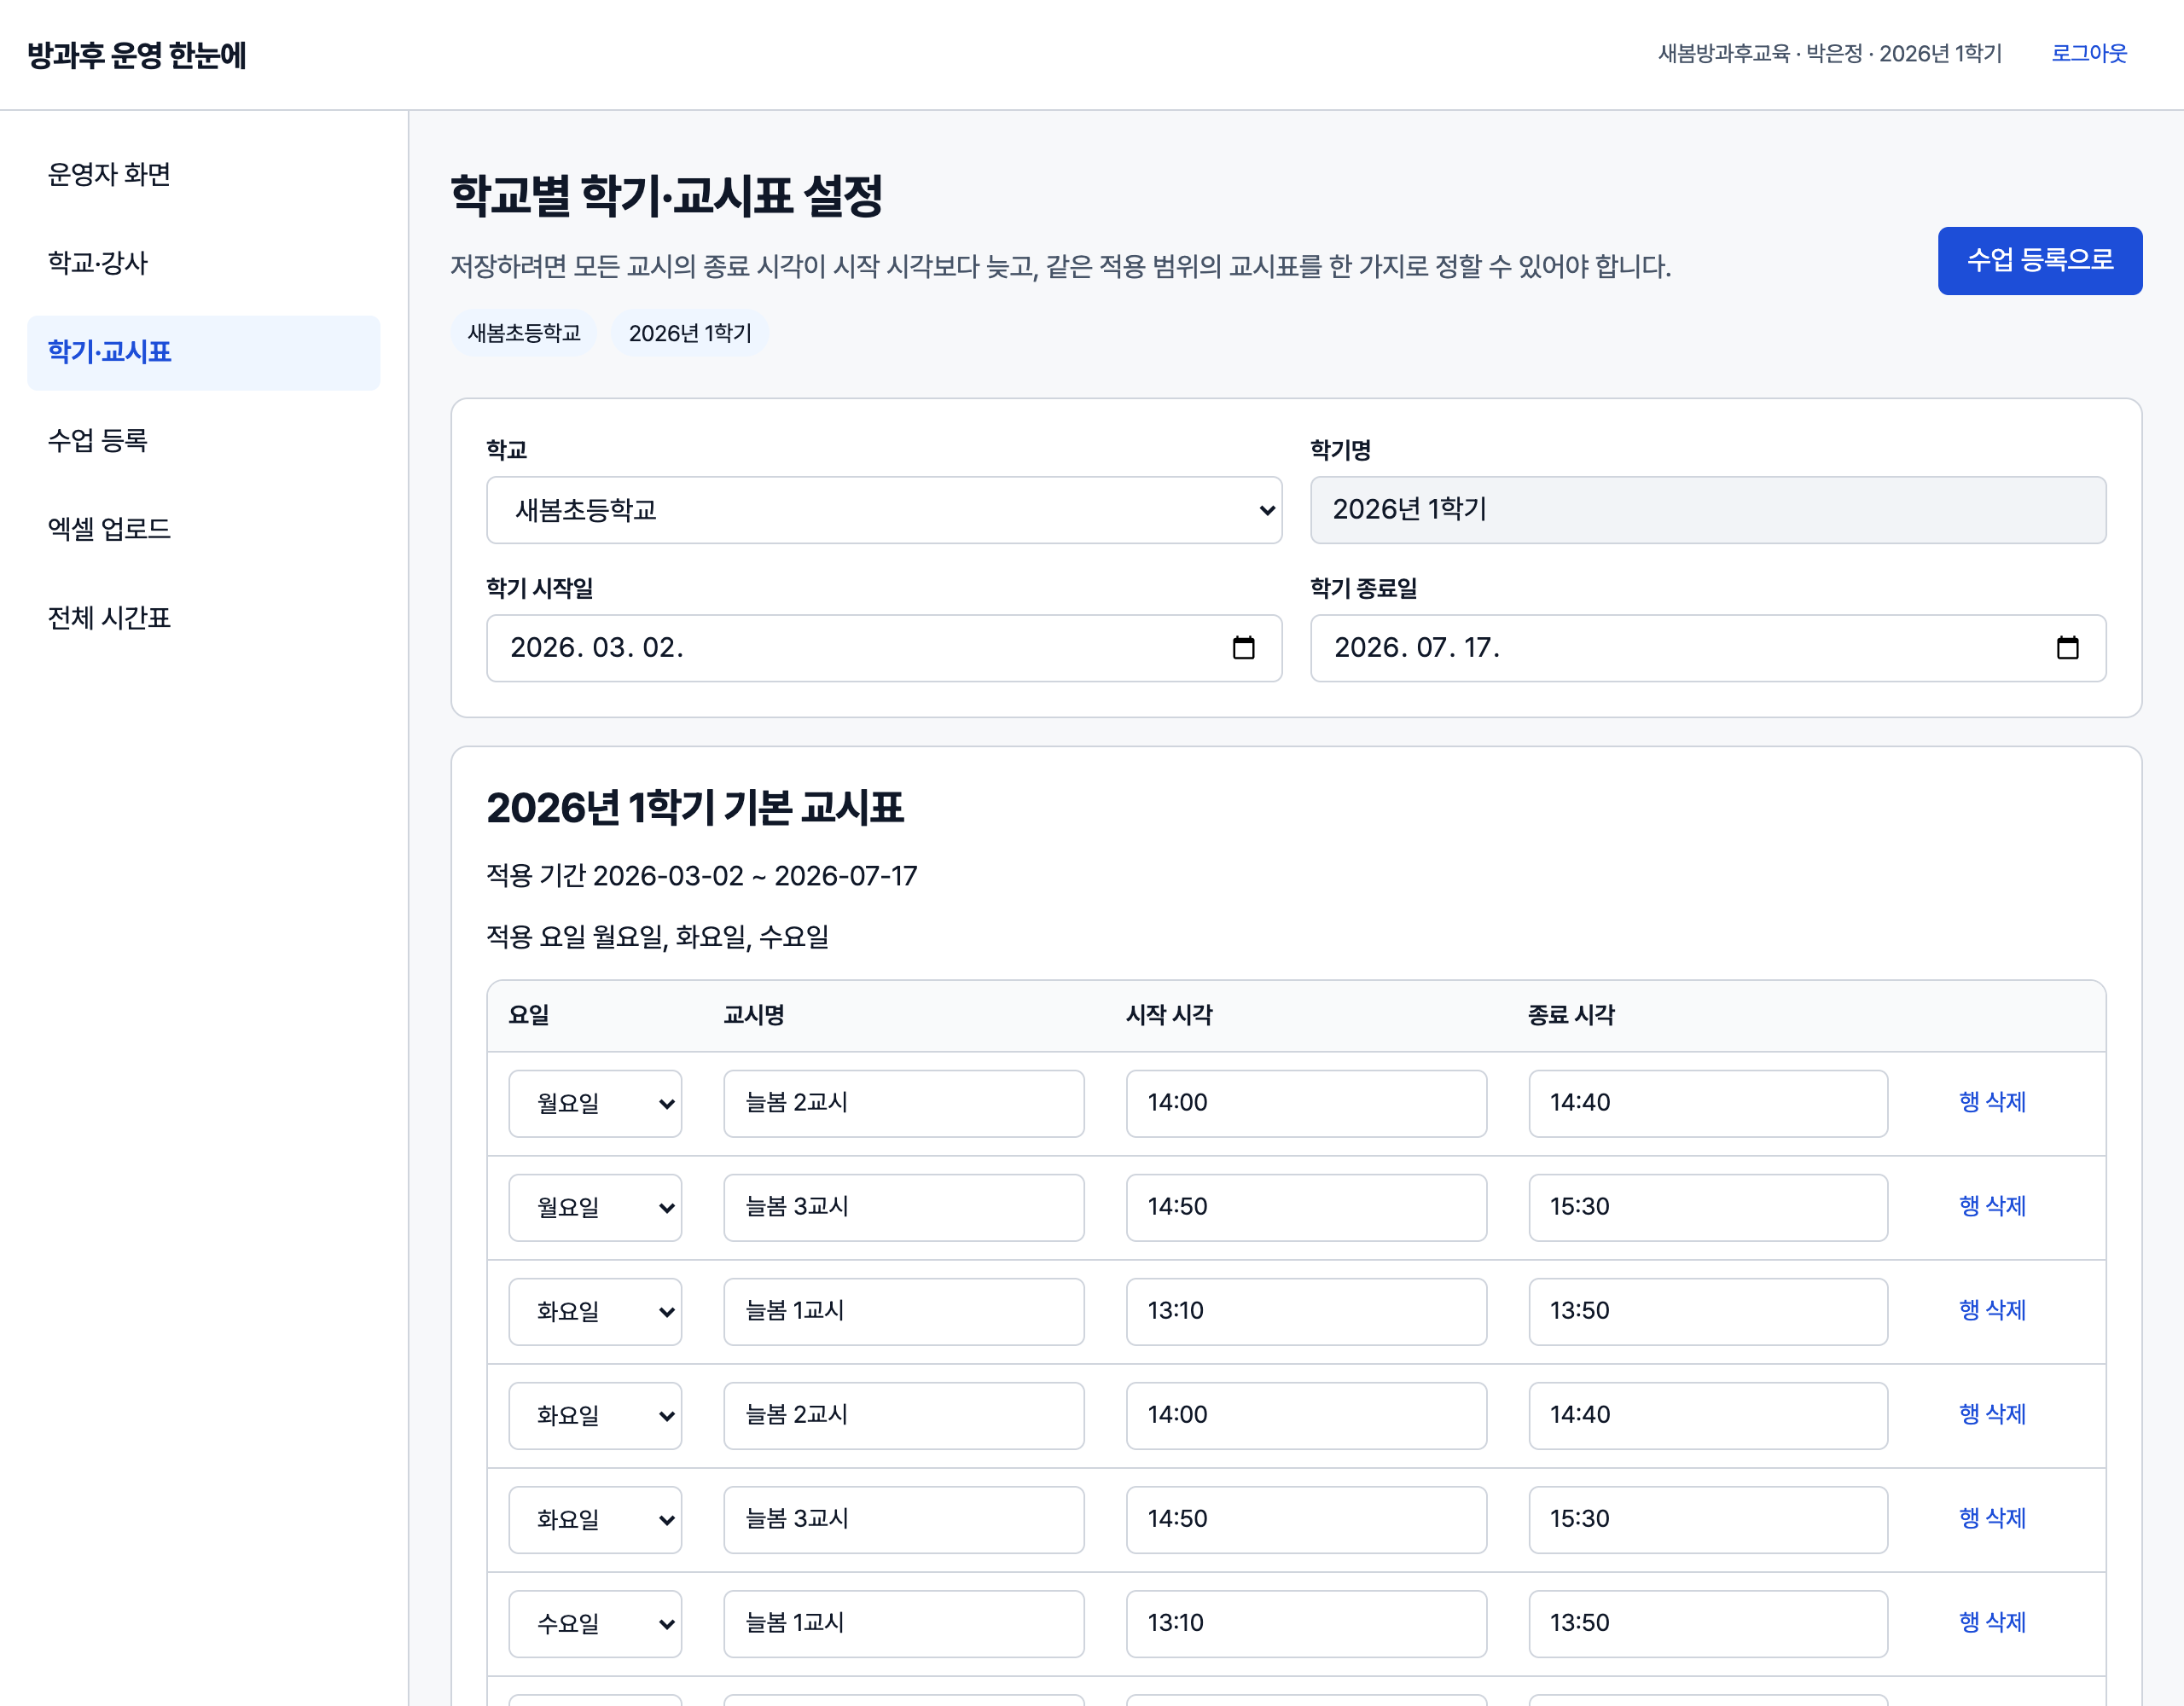2184x1706 pixels.
Task: Open 엑셀 업로드 sidebar page
Action: click(x=204, y=529)
